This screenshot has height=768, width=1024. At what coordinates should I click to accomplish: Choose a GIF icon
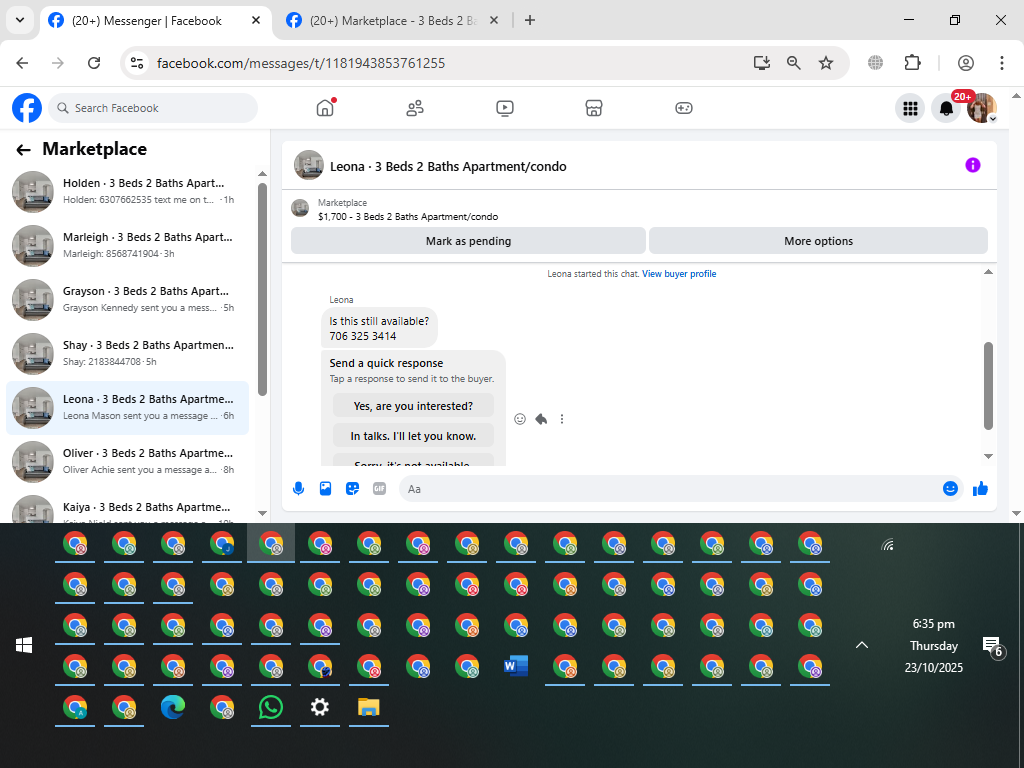point(379,488)
